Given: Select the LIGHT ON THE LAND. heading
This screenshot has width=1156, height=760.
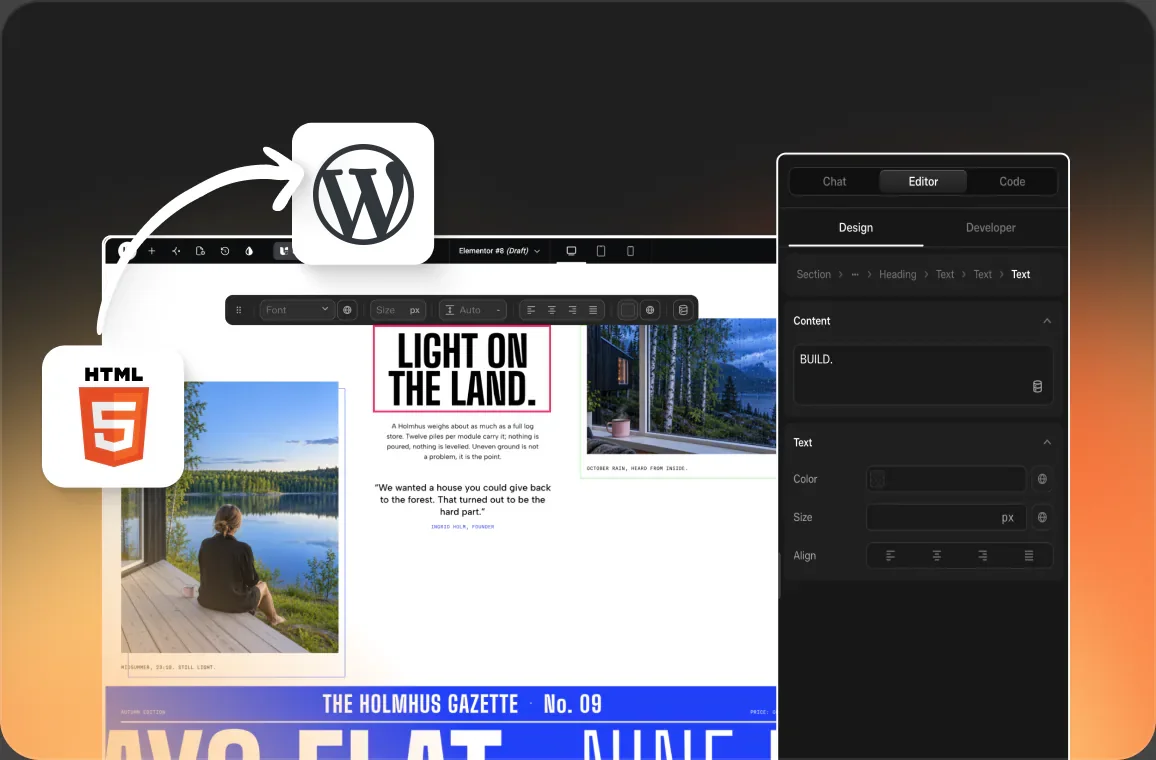Looking at the screenshot, I should point(462,369).
